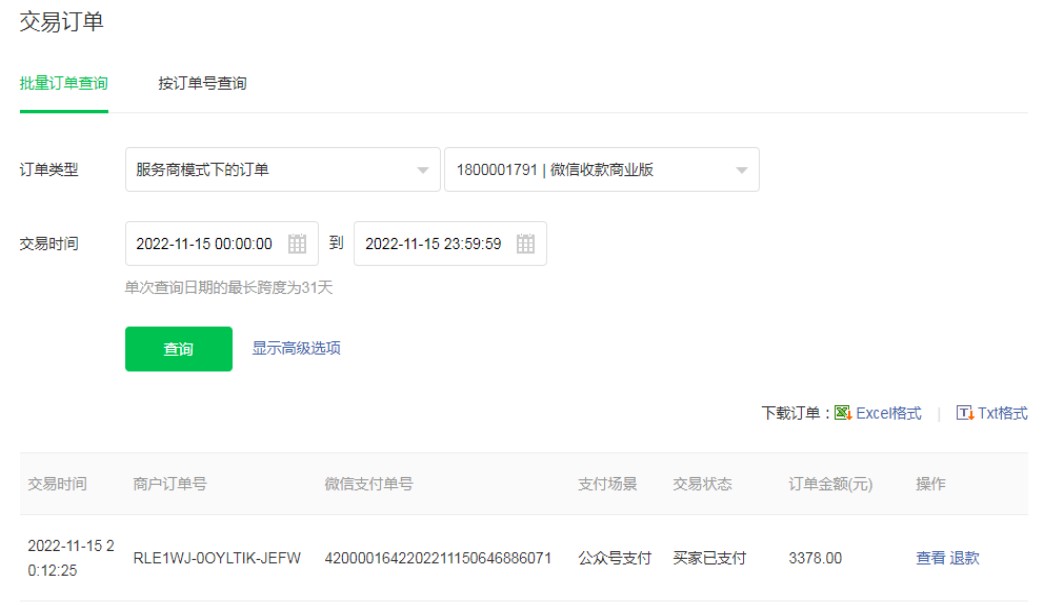The width and height of the screenshot is (1043, 605).
Task: Click 查看 to view the order
Action: (x=930, y=558)
